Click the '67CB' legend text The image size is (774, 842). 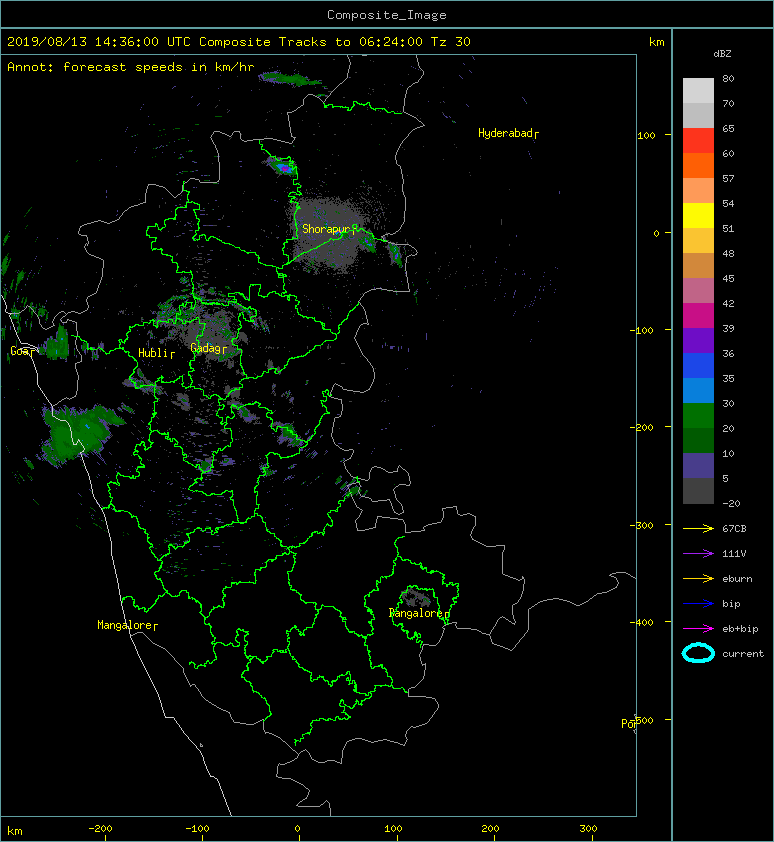coord(734,529)
